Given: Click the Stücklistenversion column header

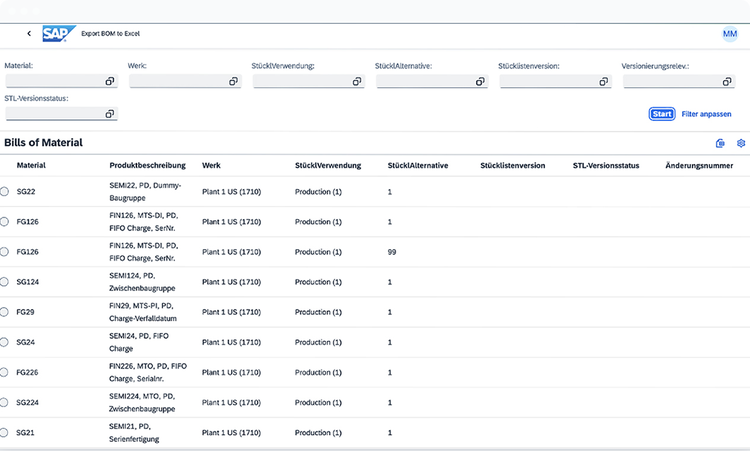Looking at the screenshot, I should pyautogui.click(x=513, y=165).
